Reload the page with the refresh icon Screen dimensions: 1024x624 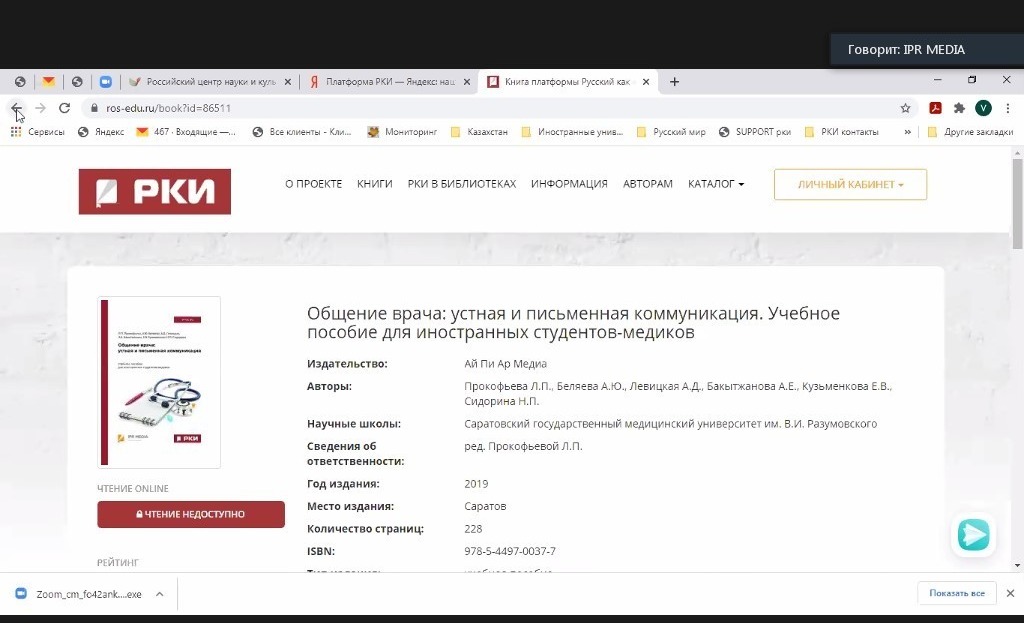(x=64, y=108)
